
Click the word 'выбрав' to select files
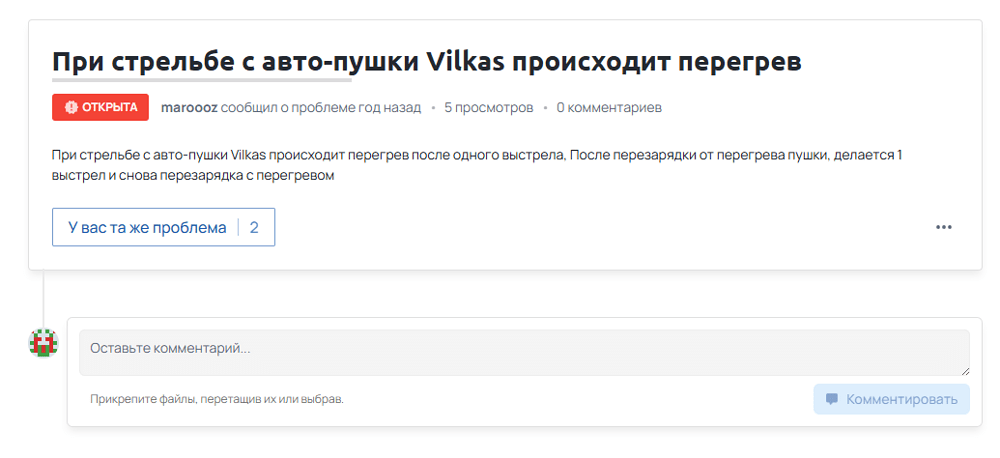[323, 399]
